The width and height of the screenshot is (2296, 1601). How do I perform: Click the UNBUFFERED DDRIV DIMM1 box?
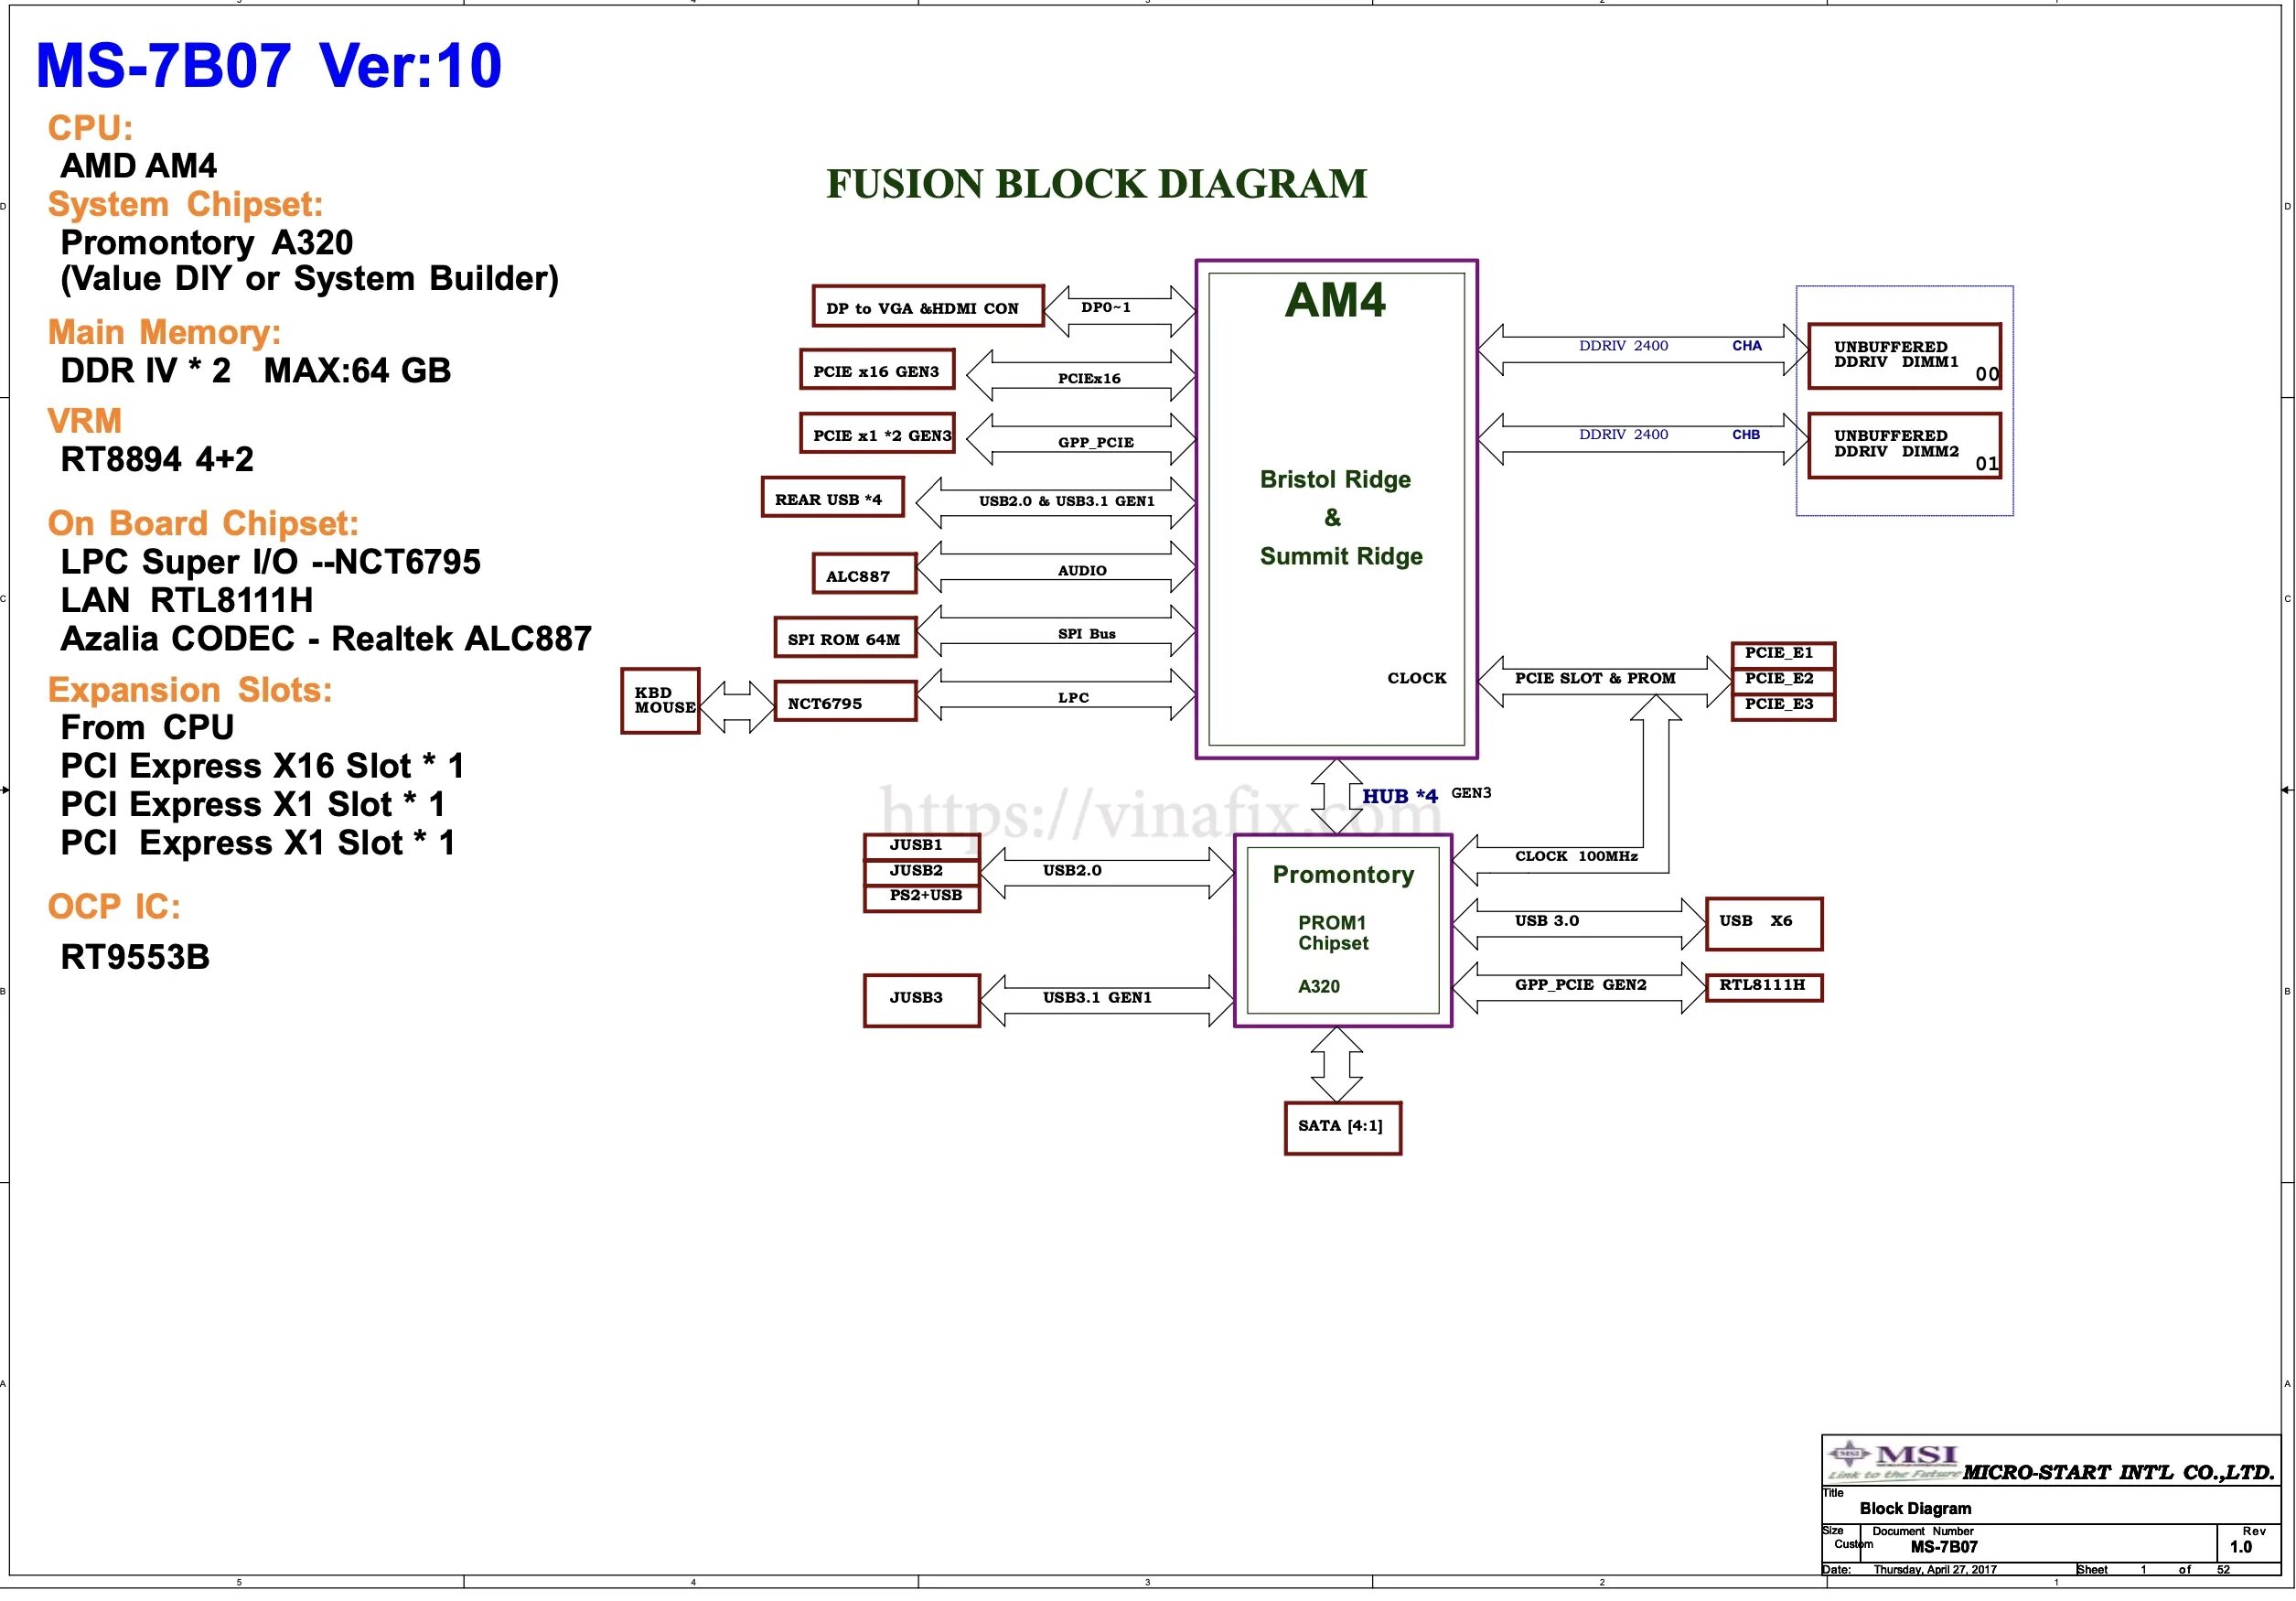click(1903, 357)
